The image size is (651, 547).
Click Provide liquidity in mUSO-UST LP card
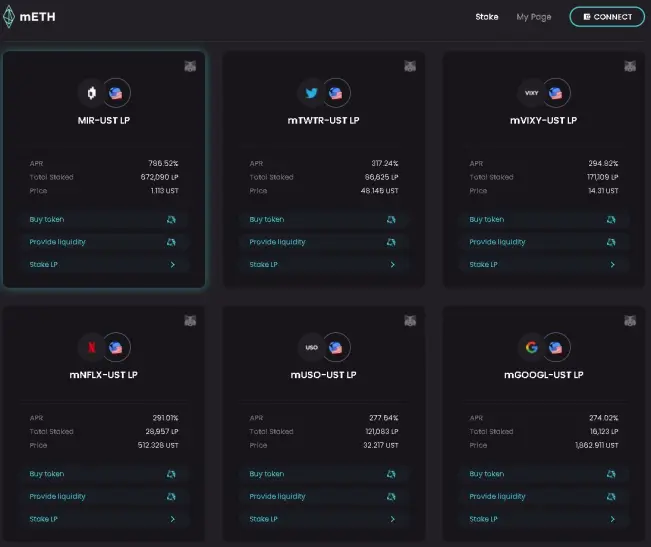click(x=323, y=496)
